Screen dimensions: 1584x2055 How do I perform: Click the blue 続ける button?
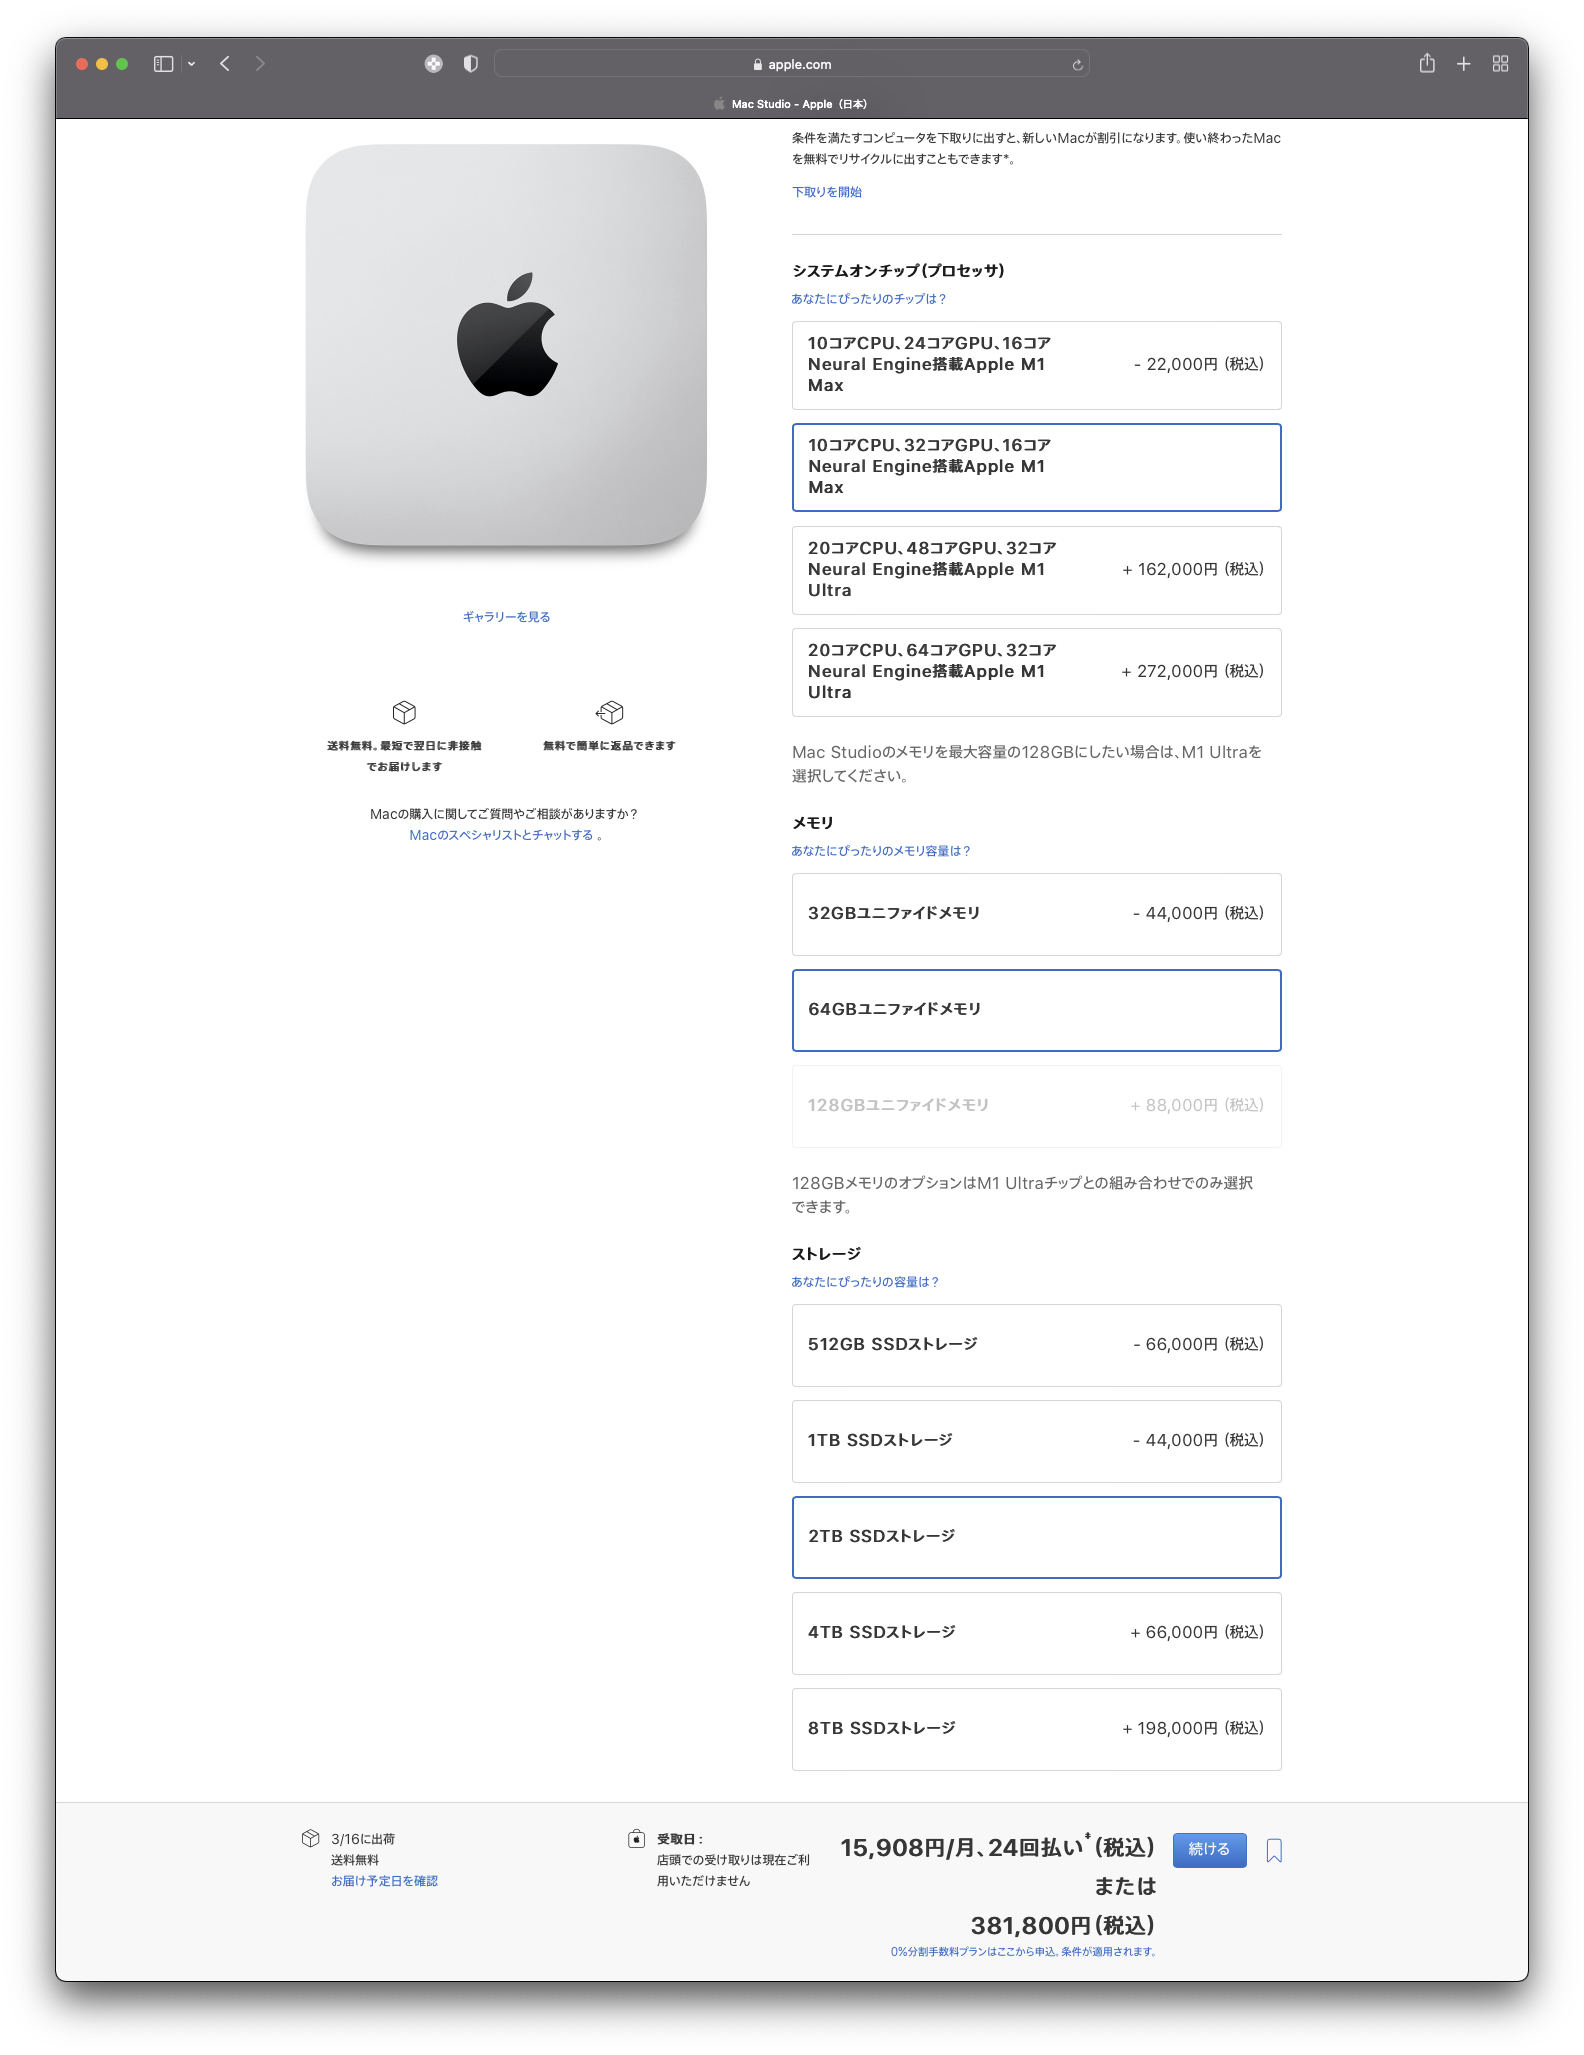point(1209,1850)
